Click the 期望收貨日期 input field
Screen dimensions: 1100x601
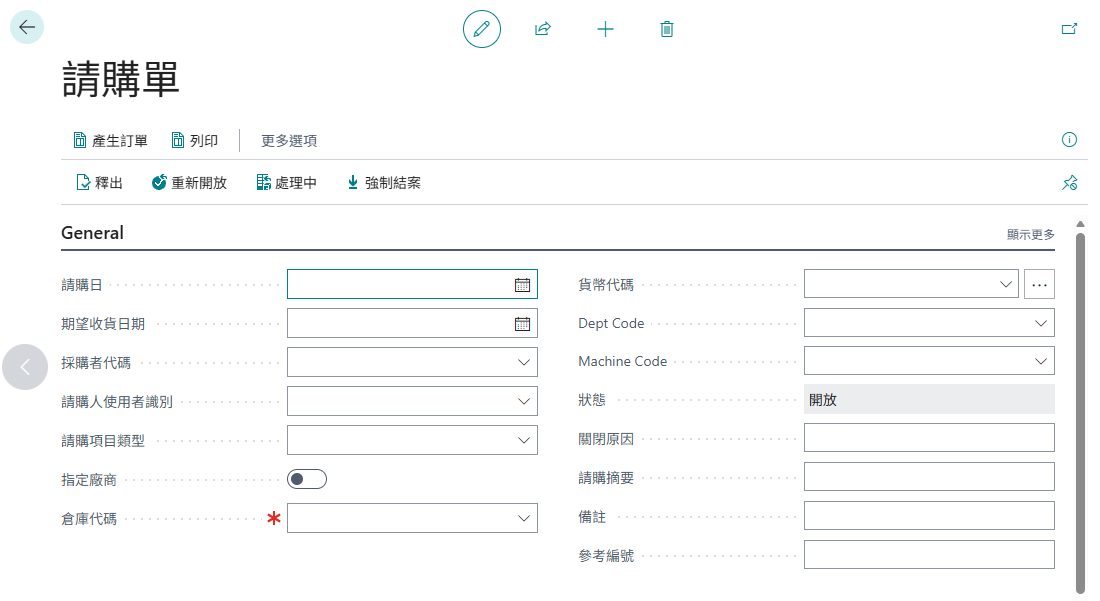coord(412,323)
